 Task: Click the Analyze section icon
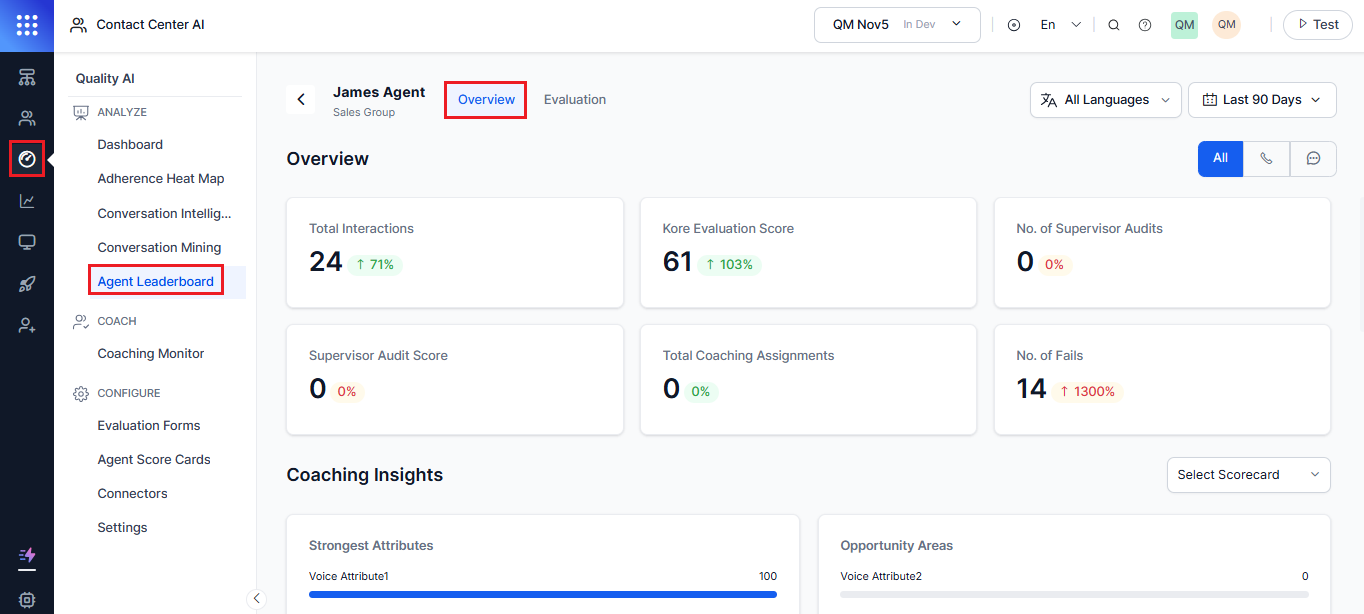[x=81, y=113]
